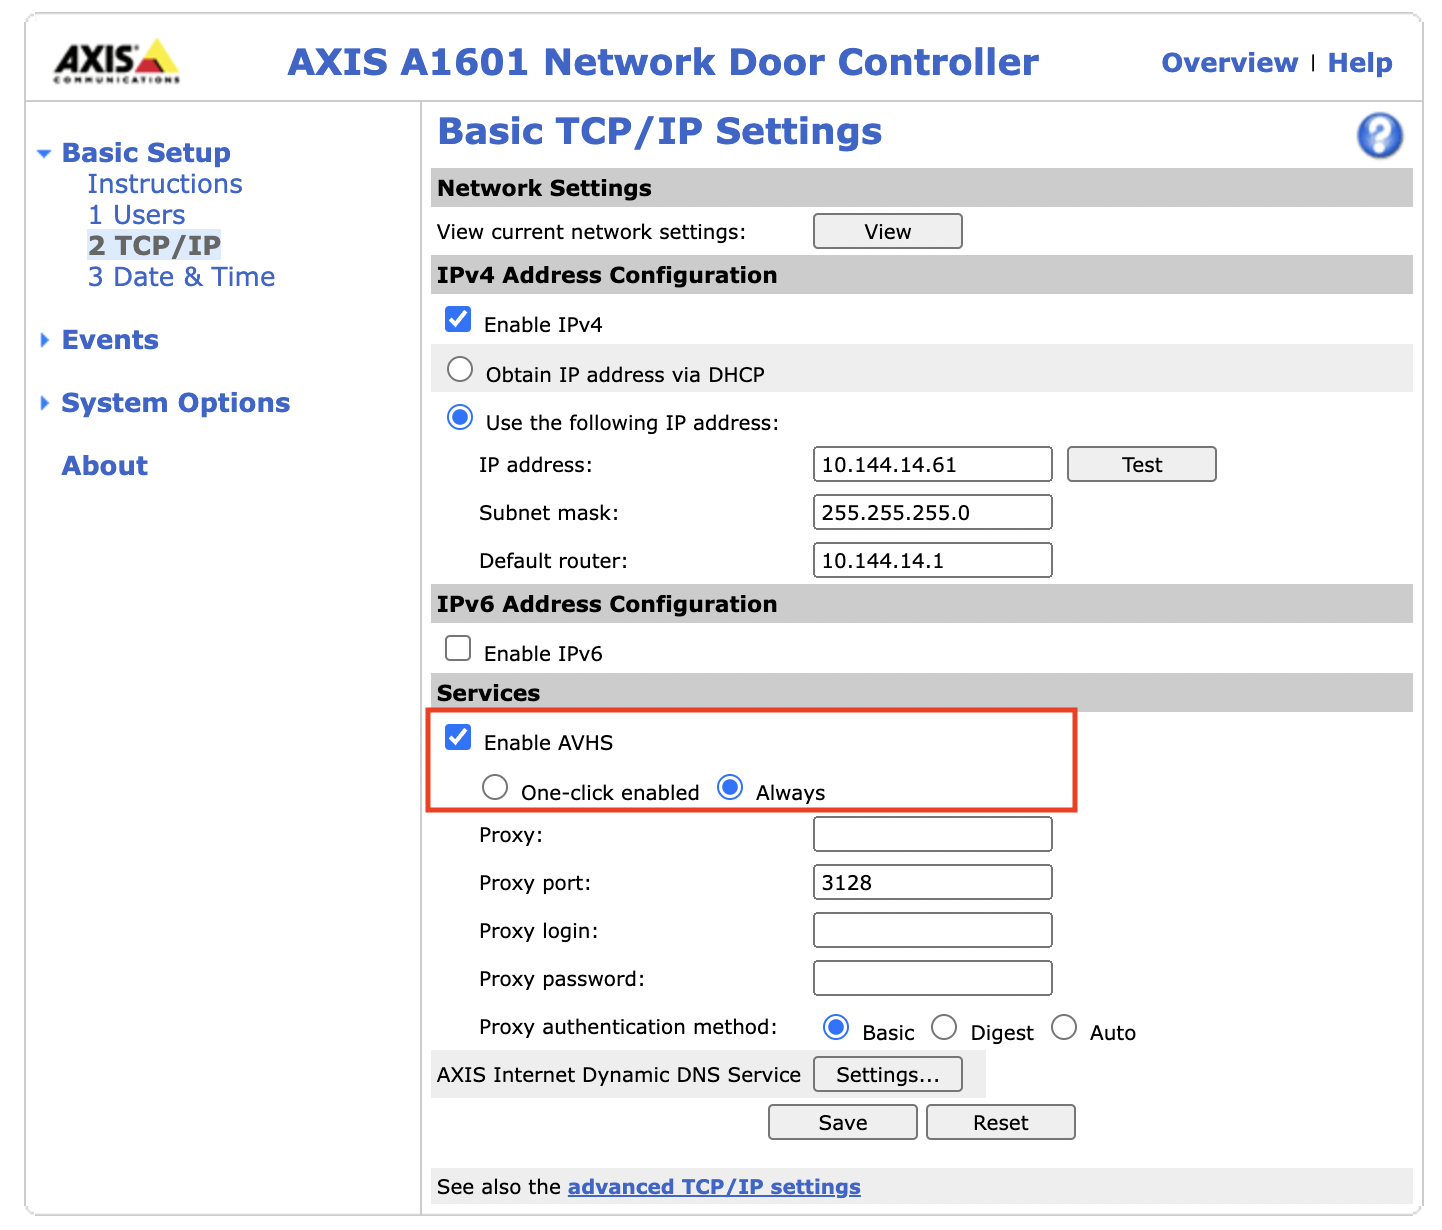1442x1230 pixels.
Task: Click the Test IP address button
Action: 1142,464
